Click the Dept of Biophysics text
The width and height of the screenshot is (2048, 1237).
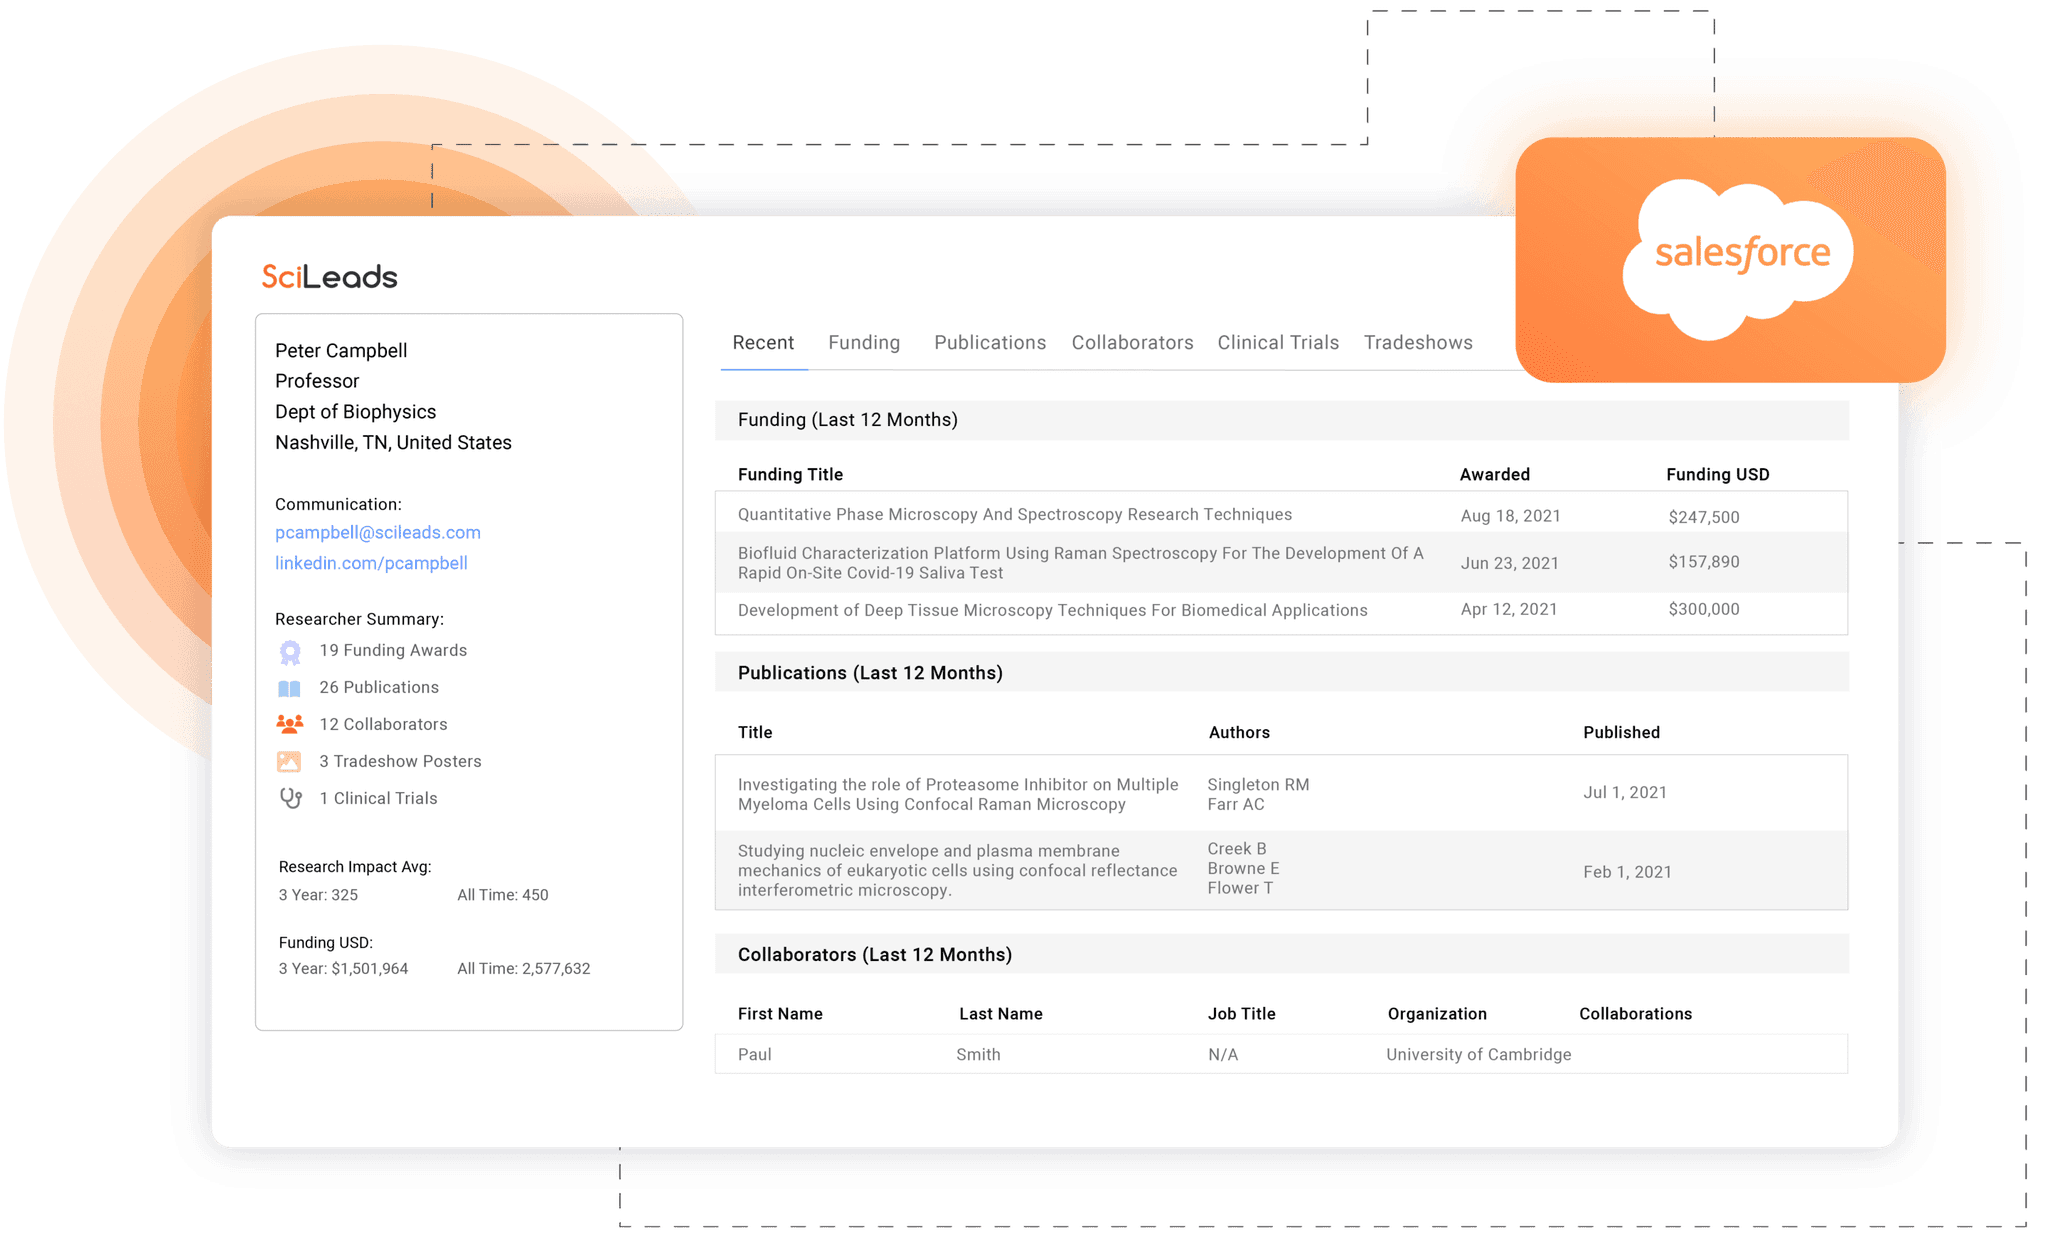(355, 412)
